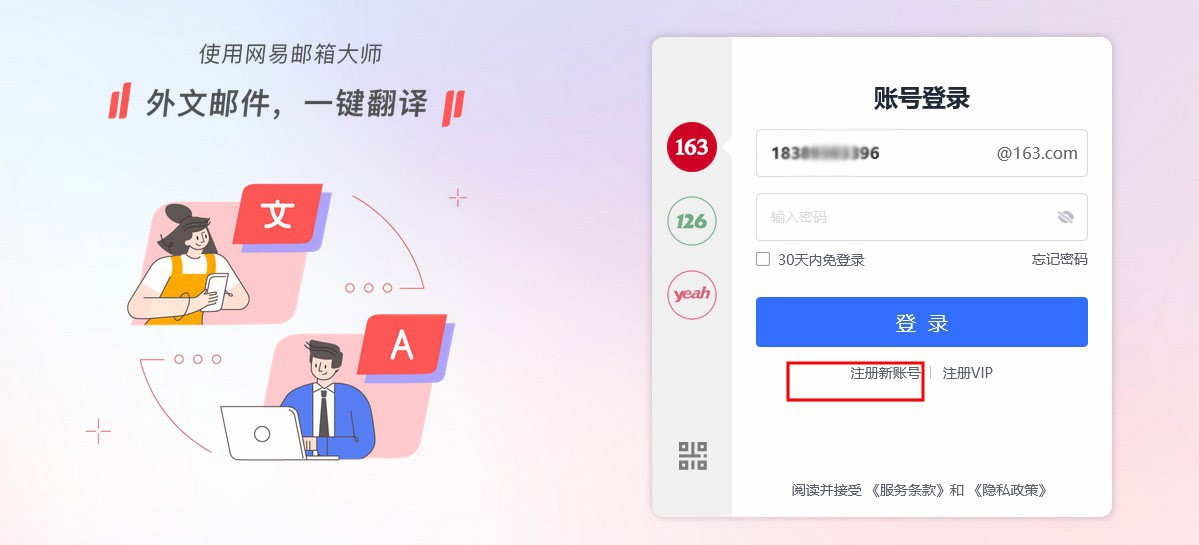Enable the 30天内免登录 checkbox
The height and width of the screenshot is (545, 1199).
762,259
